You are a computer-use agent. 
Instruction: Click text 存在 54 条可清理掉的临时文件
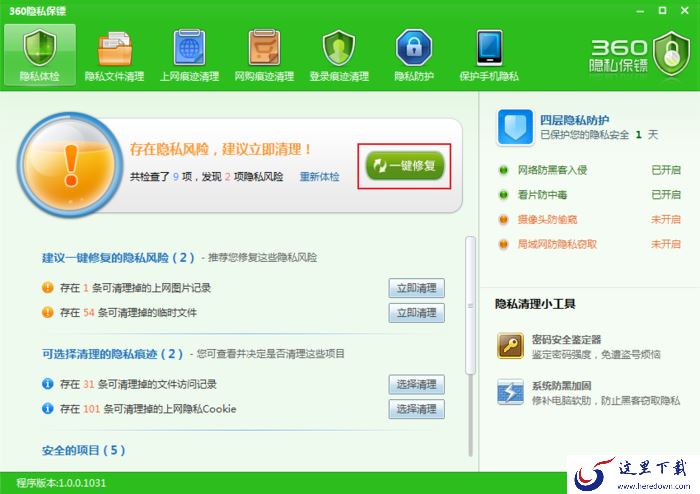(x=128, y=312)
